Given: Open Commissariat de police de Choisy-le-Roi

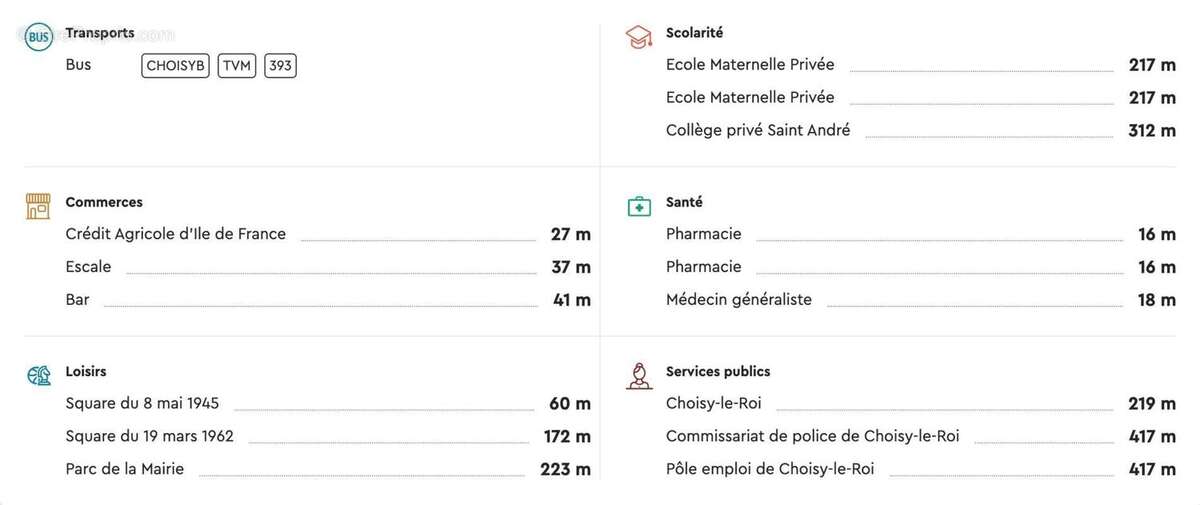Looking at the screenshot, I should pyautogui.click(x=812, y=437).
